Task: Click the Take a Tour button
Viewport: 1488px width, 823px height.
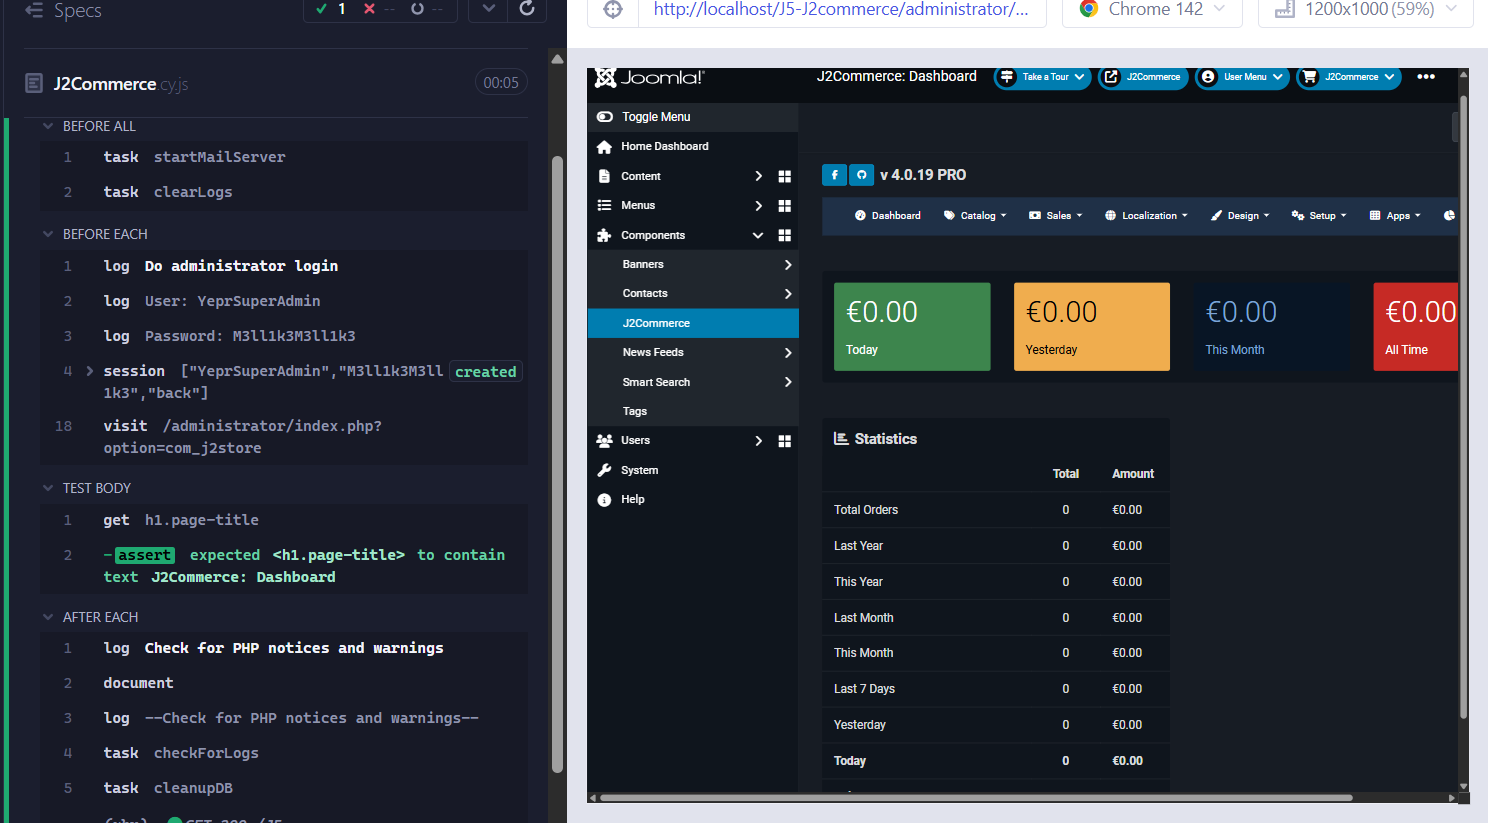Action: [1041, 76]
